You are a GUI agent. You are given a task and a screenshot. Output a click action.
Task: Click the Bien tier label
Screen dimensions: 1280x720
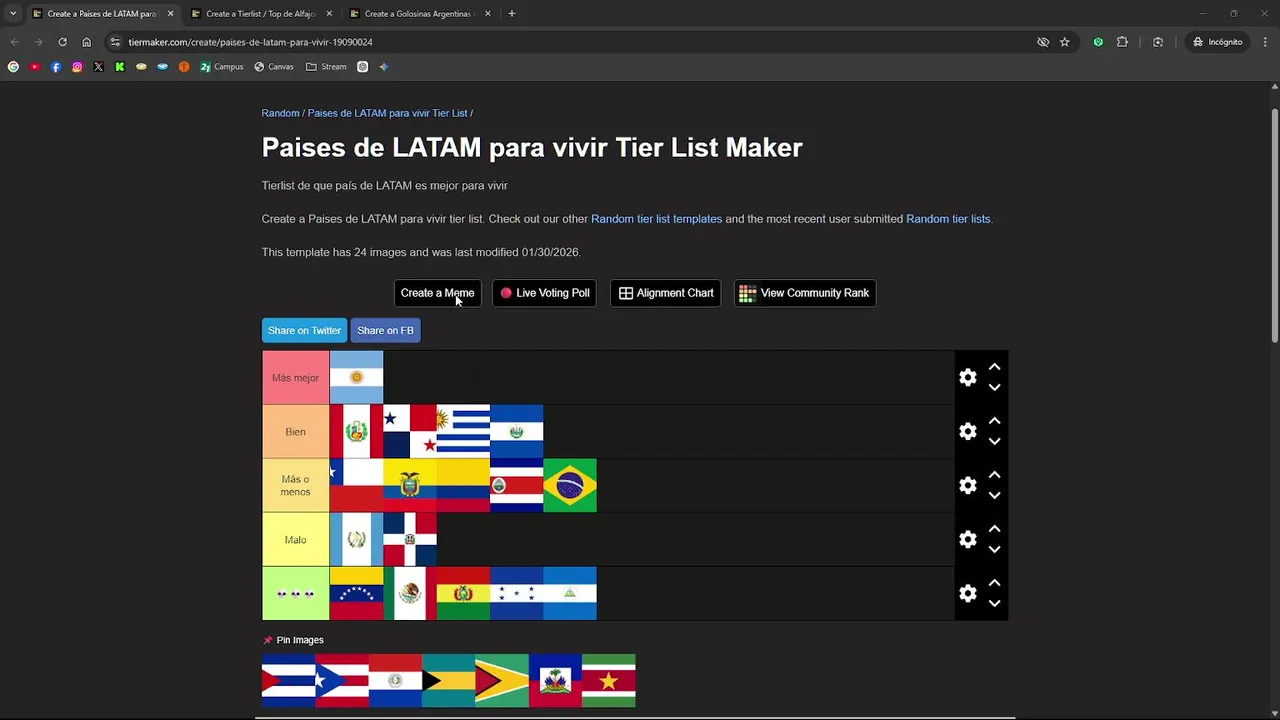click(x=295, y=432)
